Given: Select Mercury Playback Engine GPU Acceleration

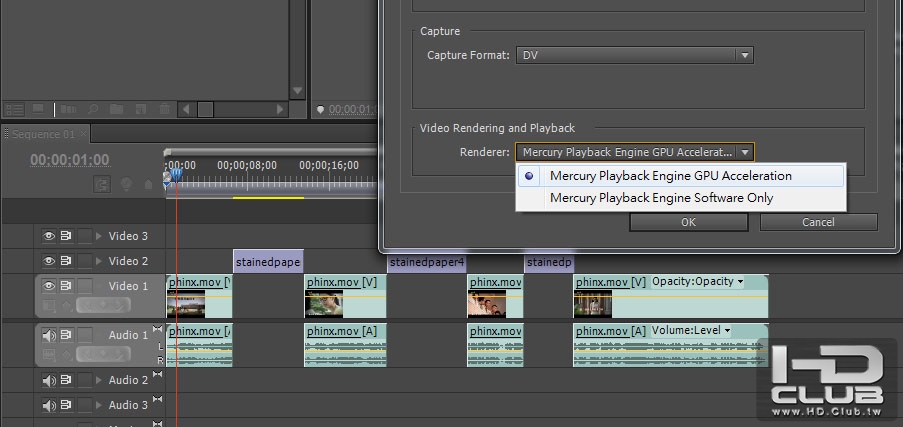Looking at the screenshot, I should point(681,176).
